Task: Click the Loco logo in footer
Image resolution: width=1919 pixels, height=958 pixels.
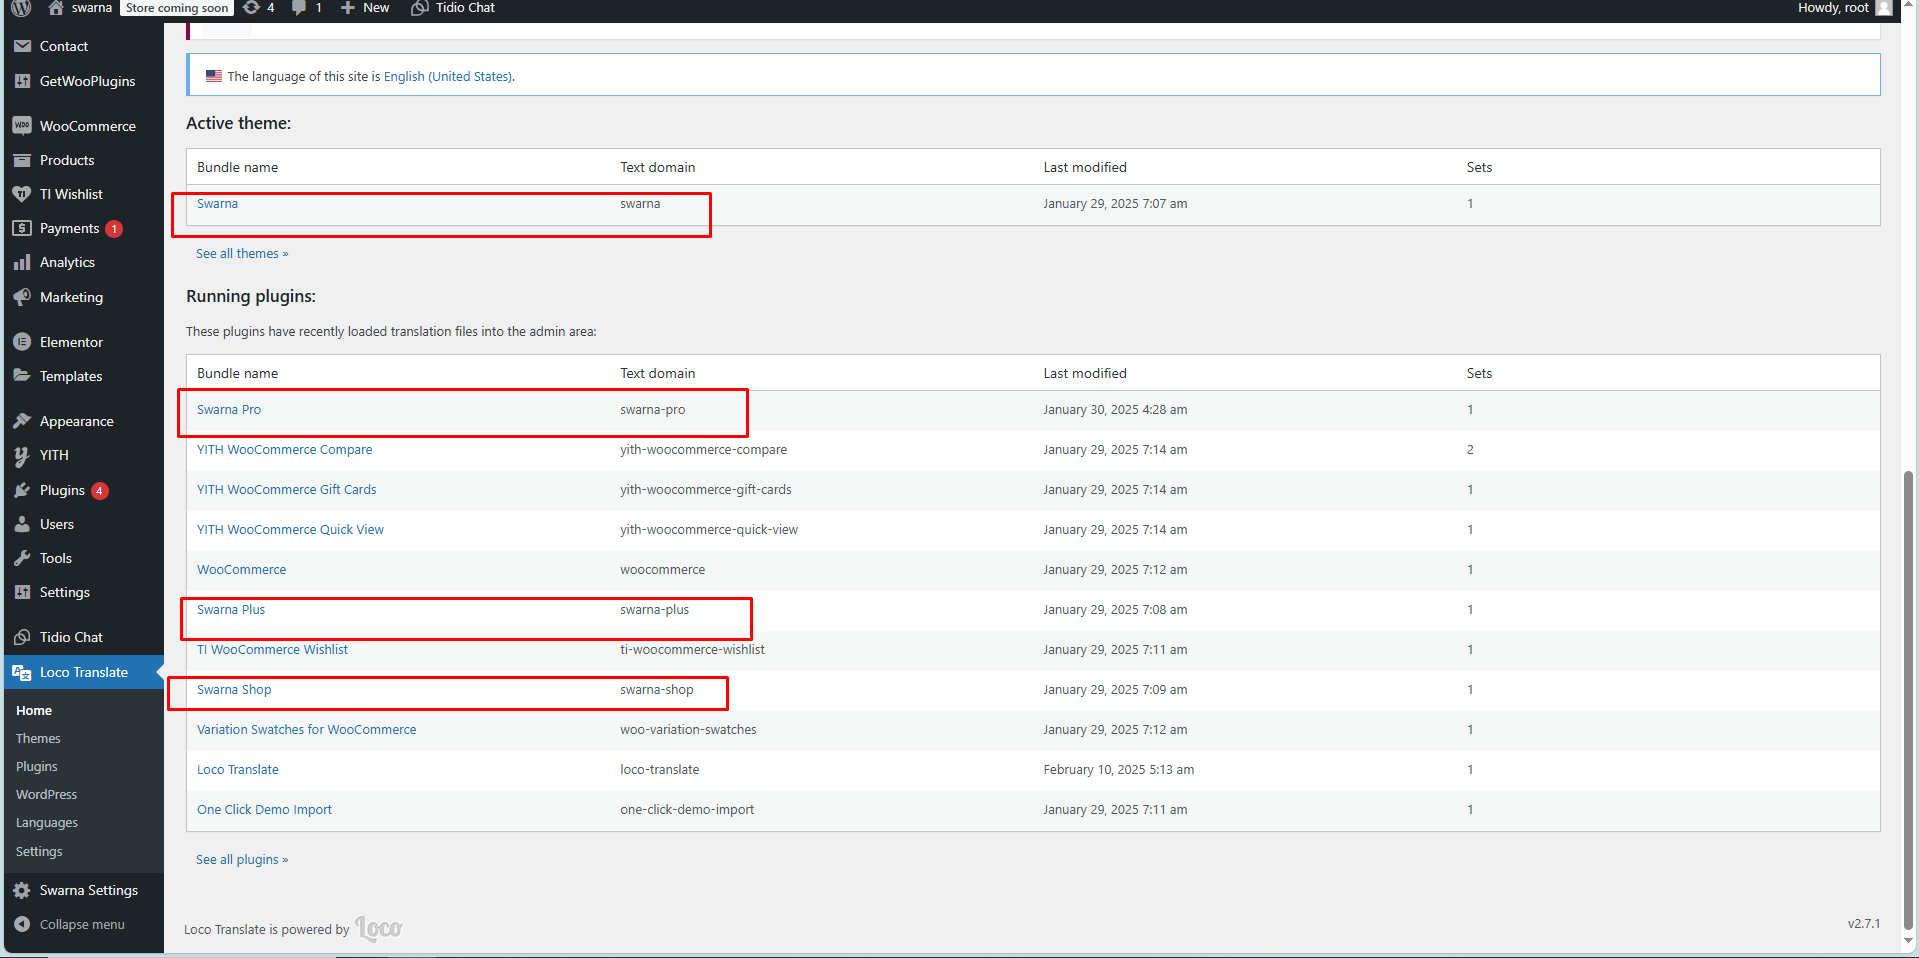Action: coord(379,929)
